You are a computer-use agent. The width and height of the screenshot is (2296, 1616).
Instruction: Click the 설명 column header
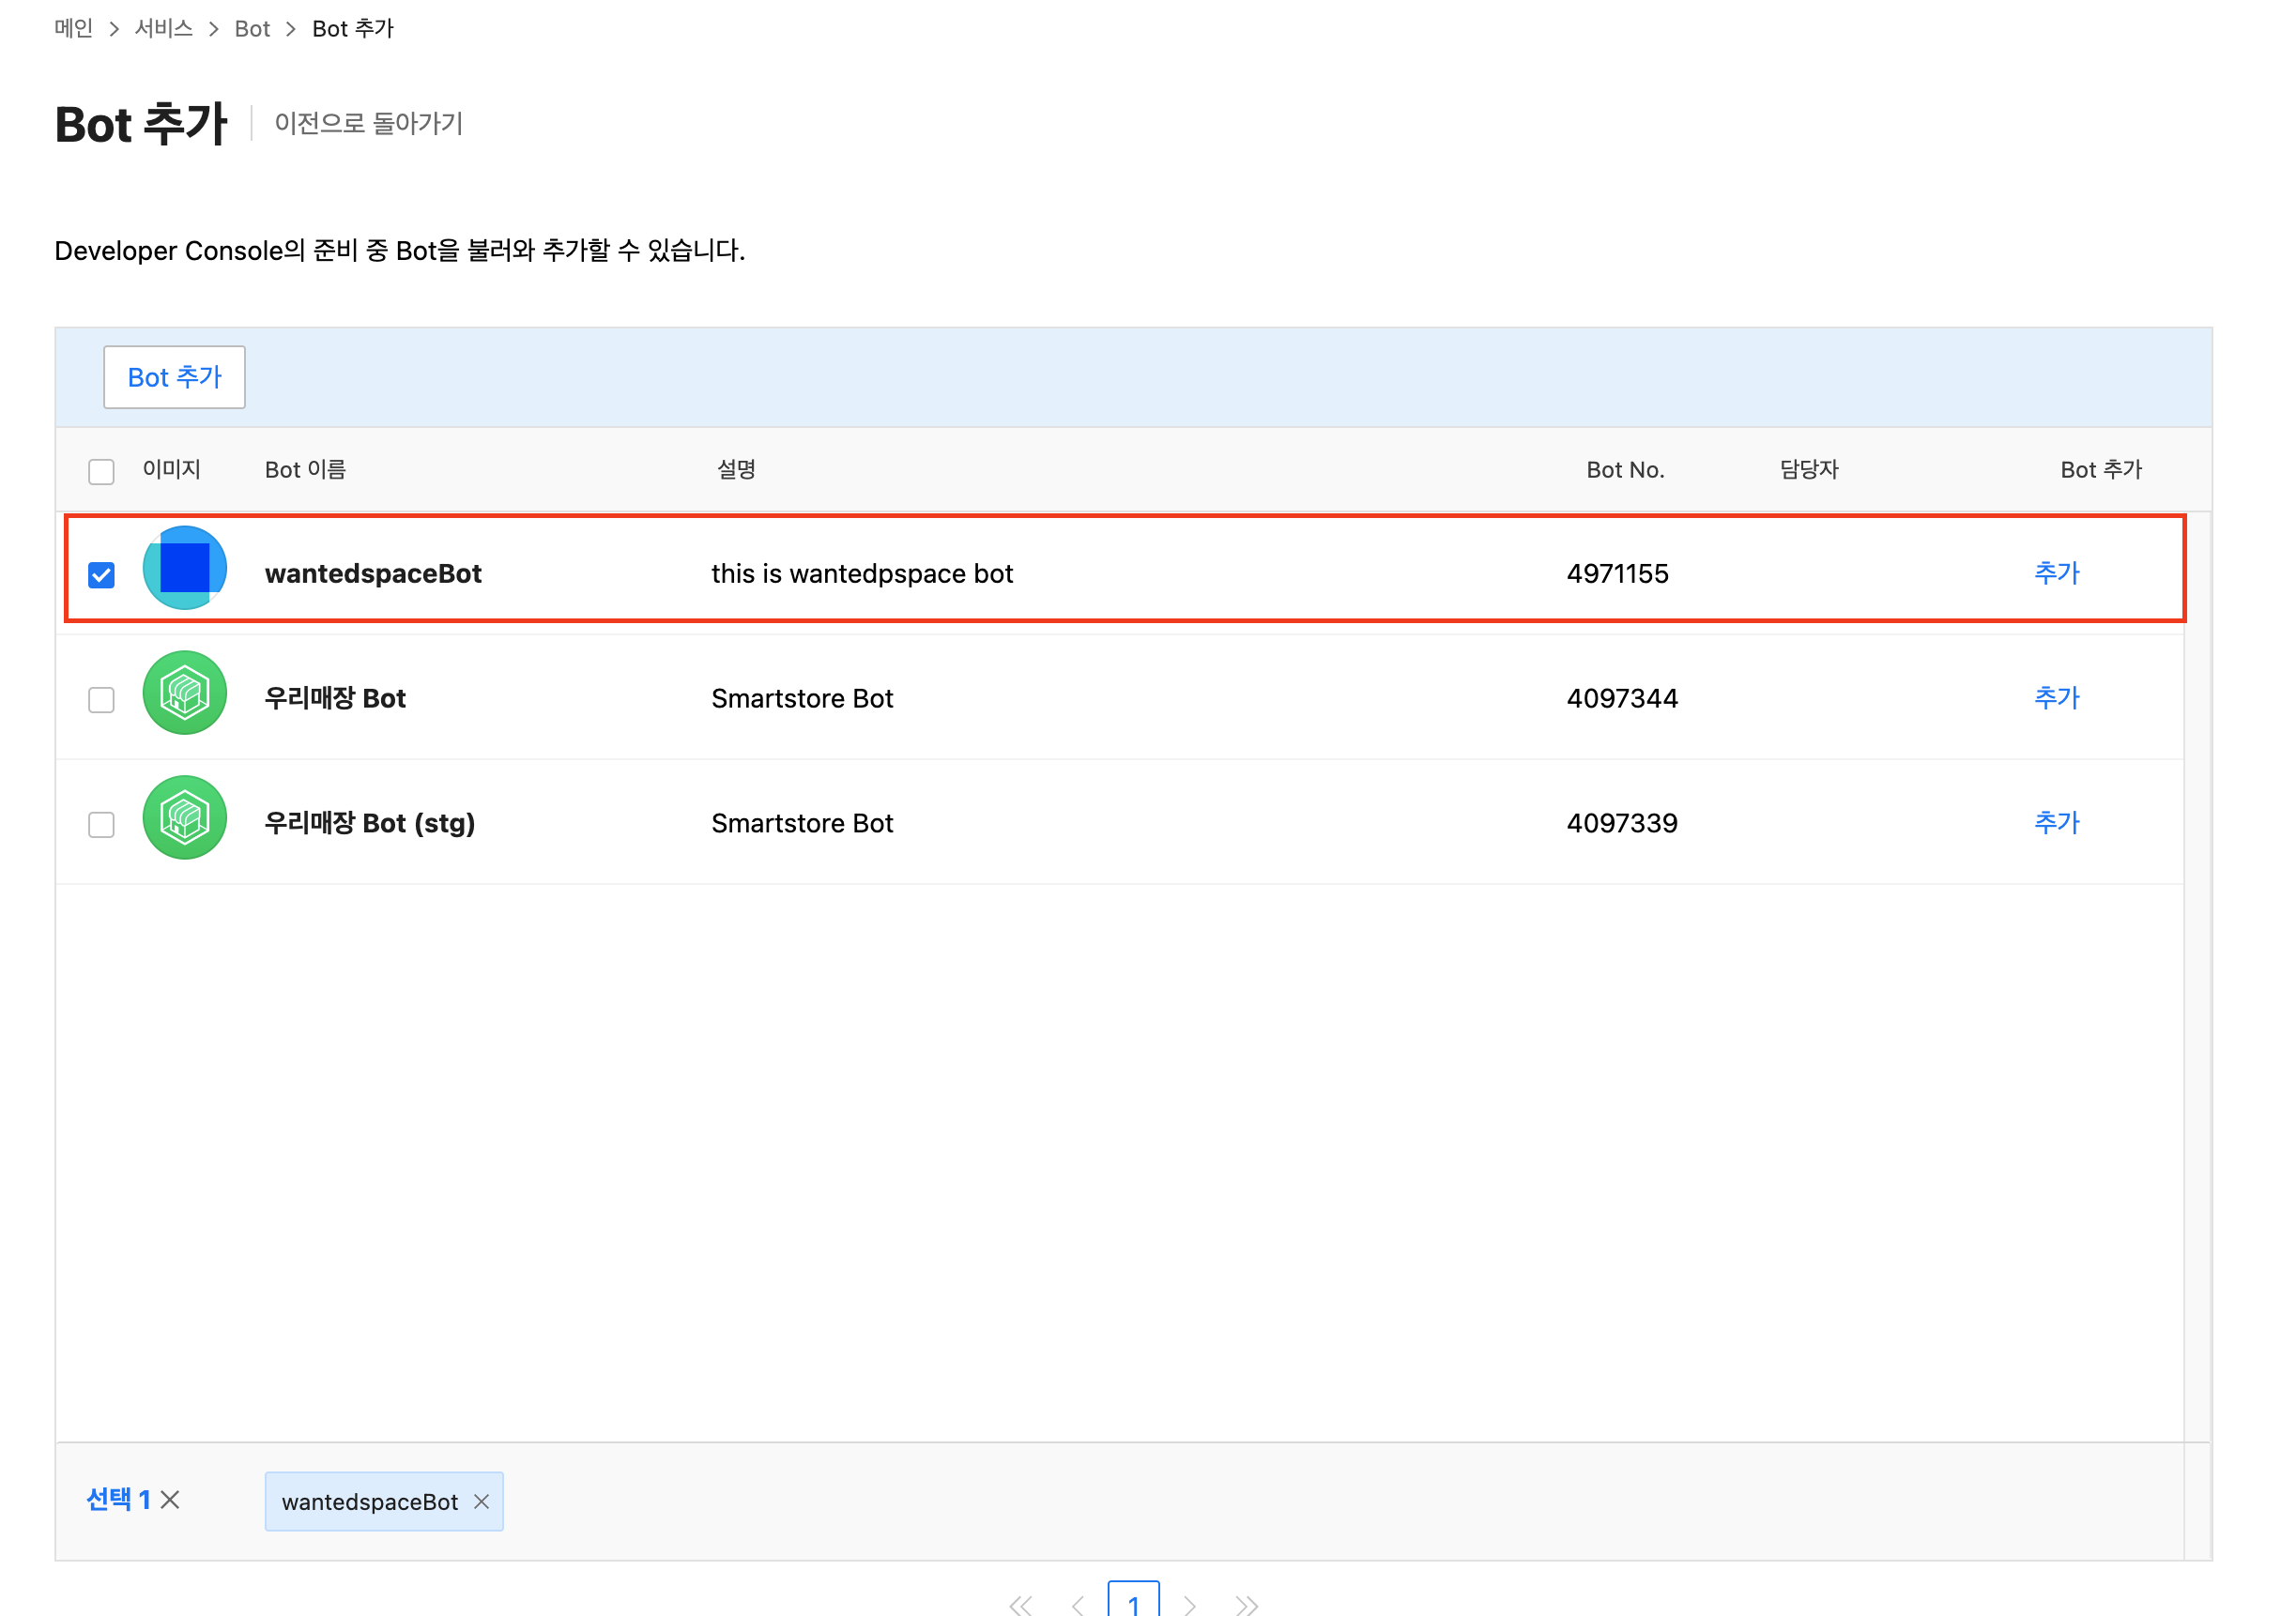[x=736, y=470]
